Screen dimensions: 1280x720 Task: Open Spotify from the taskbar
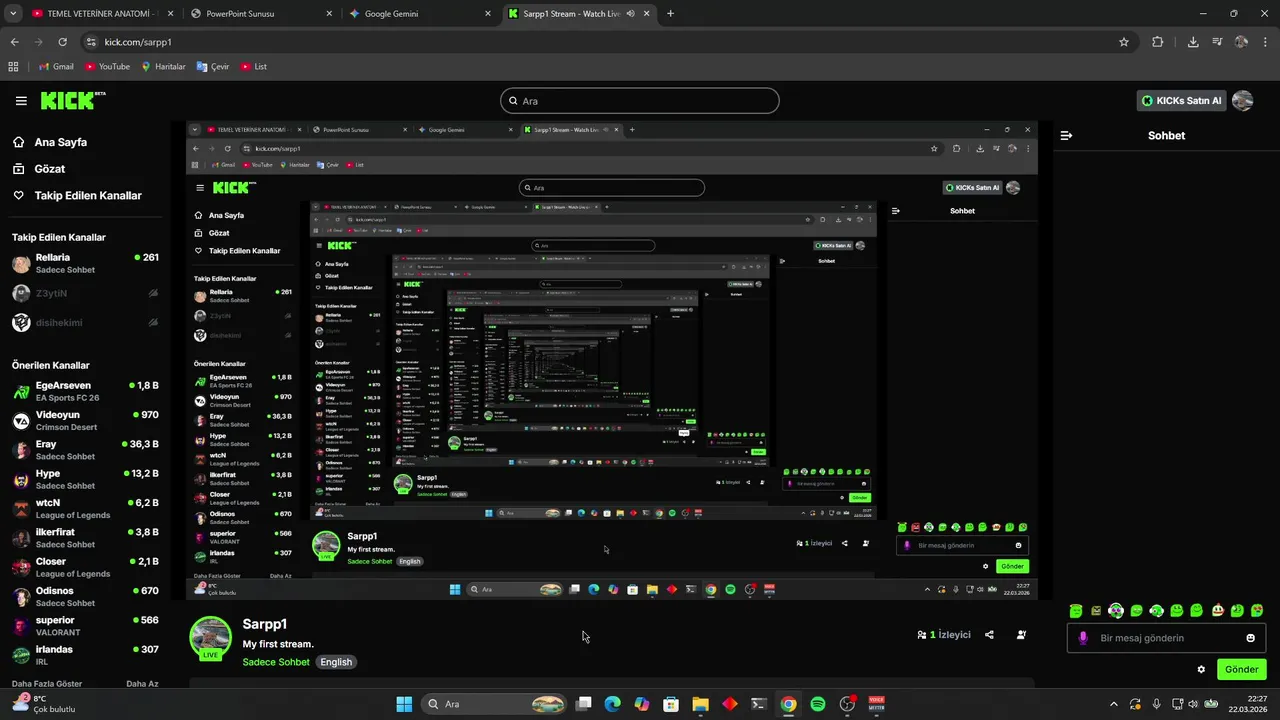coord(818,704)
